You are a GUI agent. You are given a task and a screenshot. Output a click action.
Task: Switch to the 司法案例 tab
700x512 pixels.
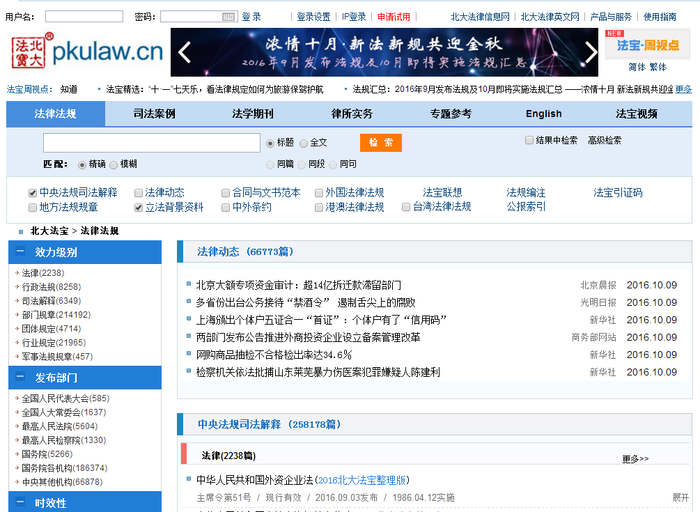point(153,114)
